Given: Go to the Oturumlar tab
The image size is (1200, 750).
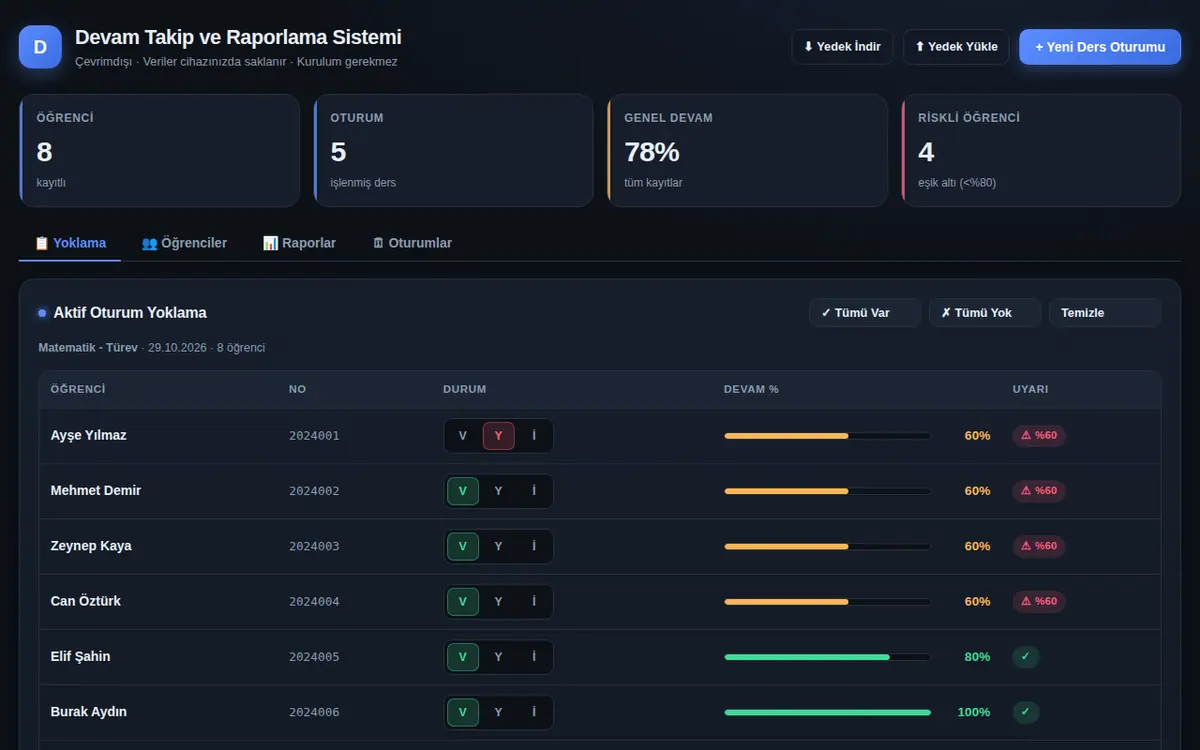Looking at the screenshot, I should 412,243.
